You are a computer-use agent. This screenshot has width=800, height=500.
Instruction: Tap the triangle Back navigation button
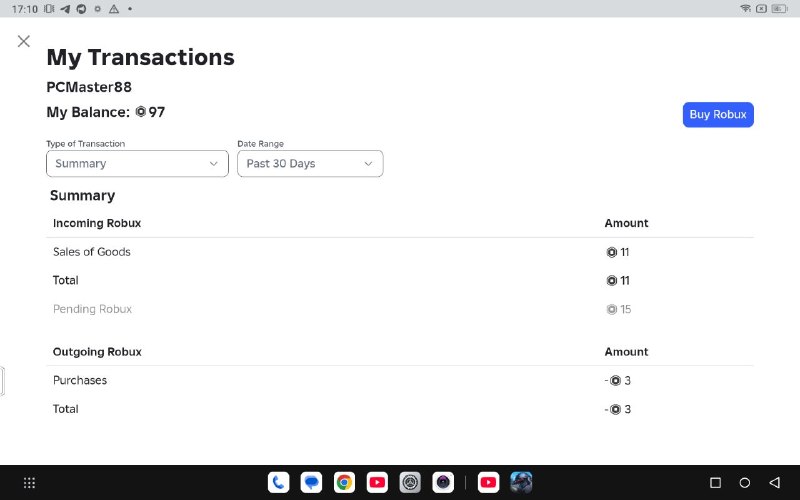pyautogui.click(x=774, y=482)
